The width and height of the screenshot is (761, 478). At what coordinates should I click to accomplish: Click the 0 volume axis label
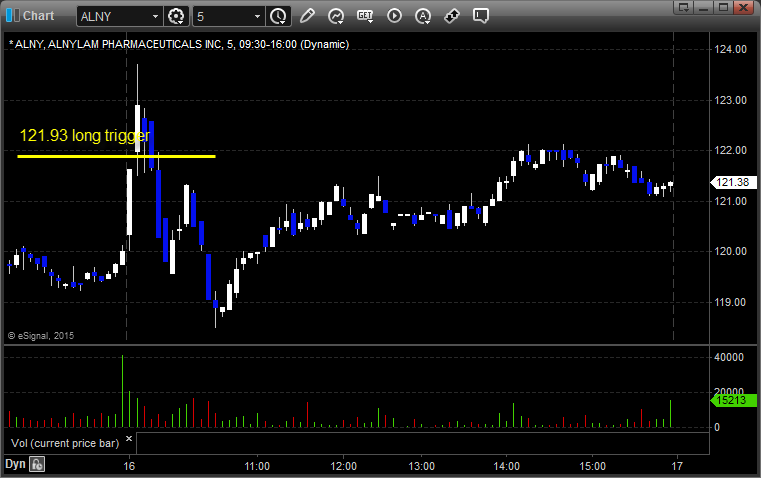(717, 428)
